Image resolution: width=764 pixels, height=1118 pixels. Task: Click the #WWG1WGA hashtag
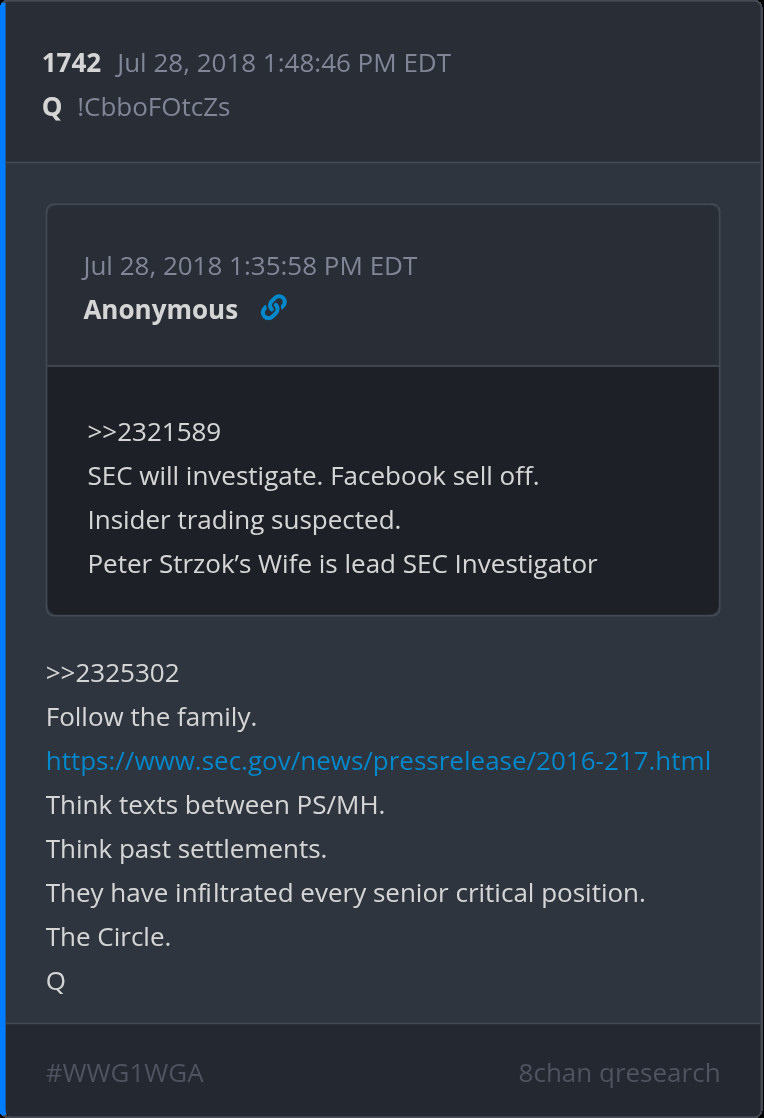click(x=124, y=1073)
